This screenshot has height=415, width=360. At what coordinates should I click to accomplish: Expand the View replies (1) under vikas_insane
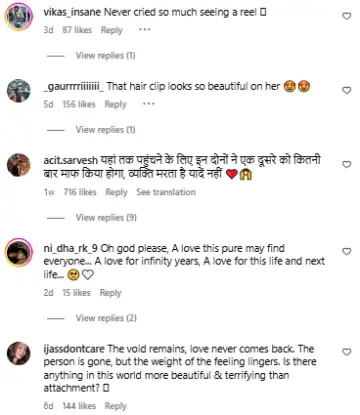105,55
